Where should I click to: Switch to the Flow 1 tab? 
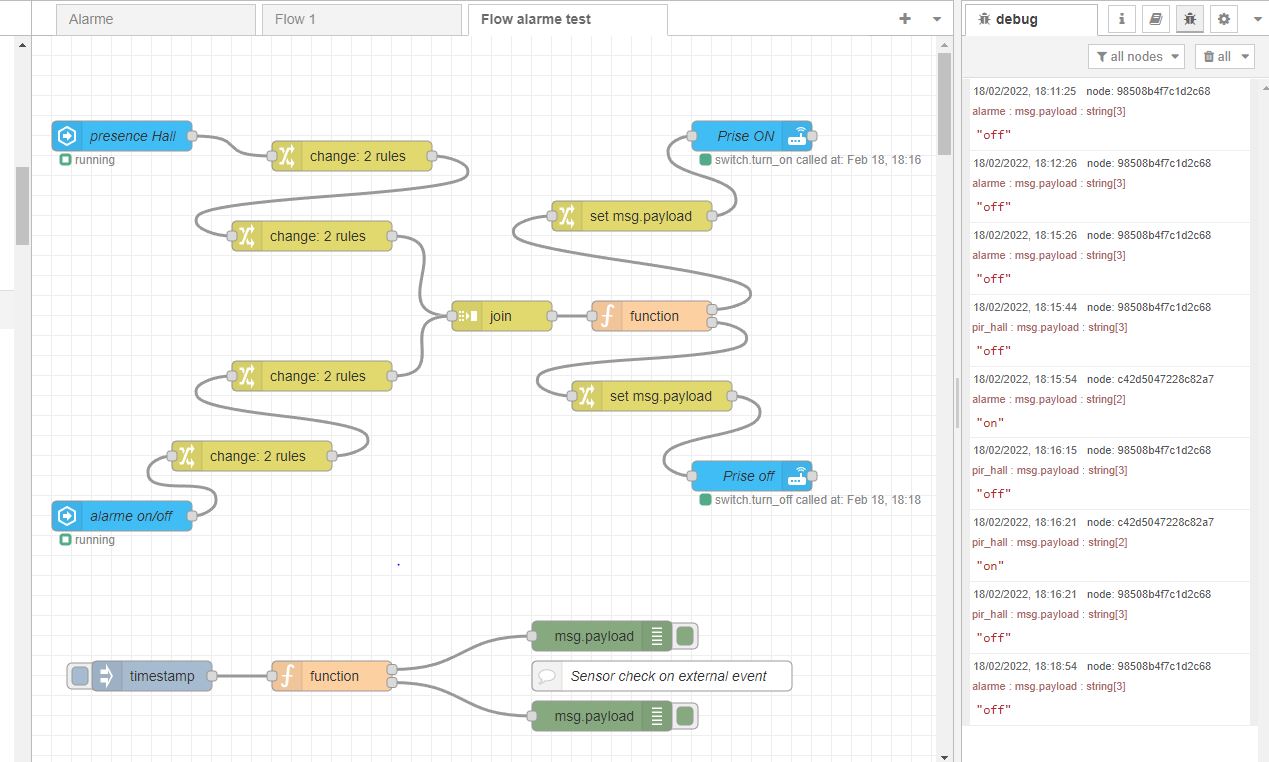click(361, 19)
